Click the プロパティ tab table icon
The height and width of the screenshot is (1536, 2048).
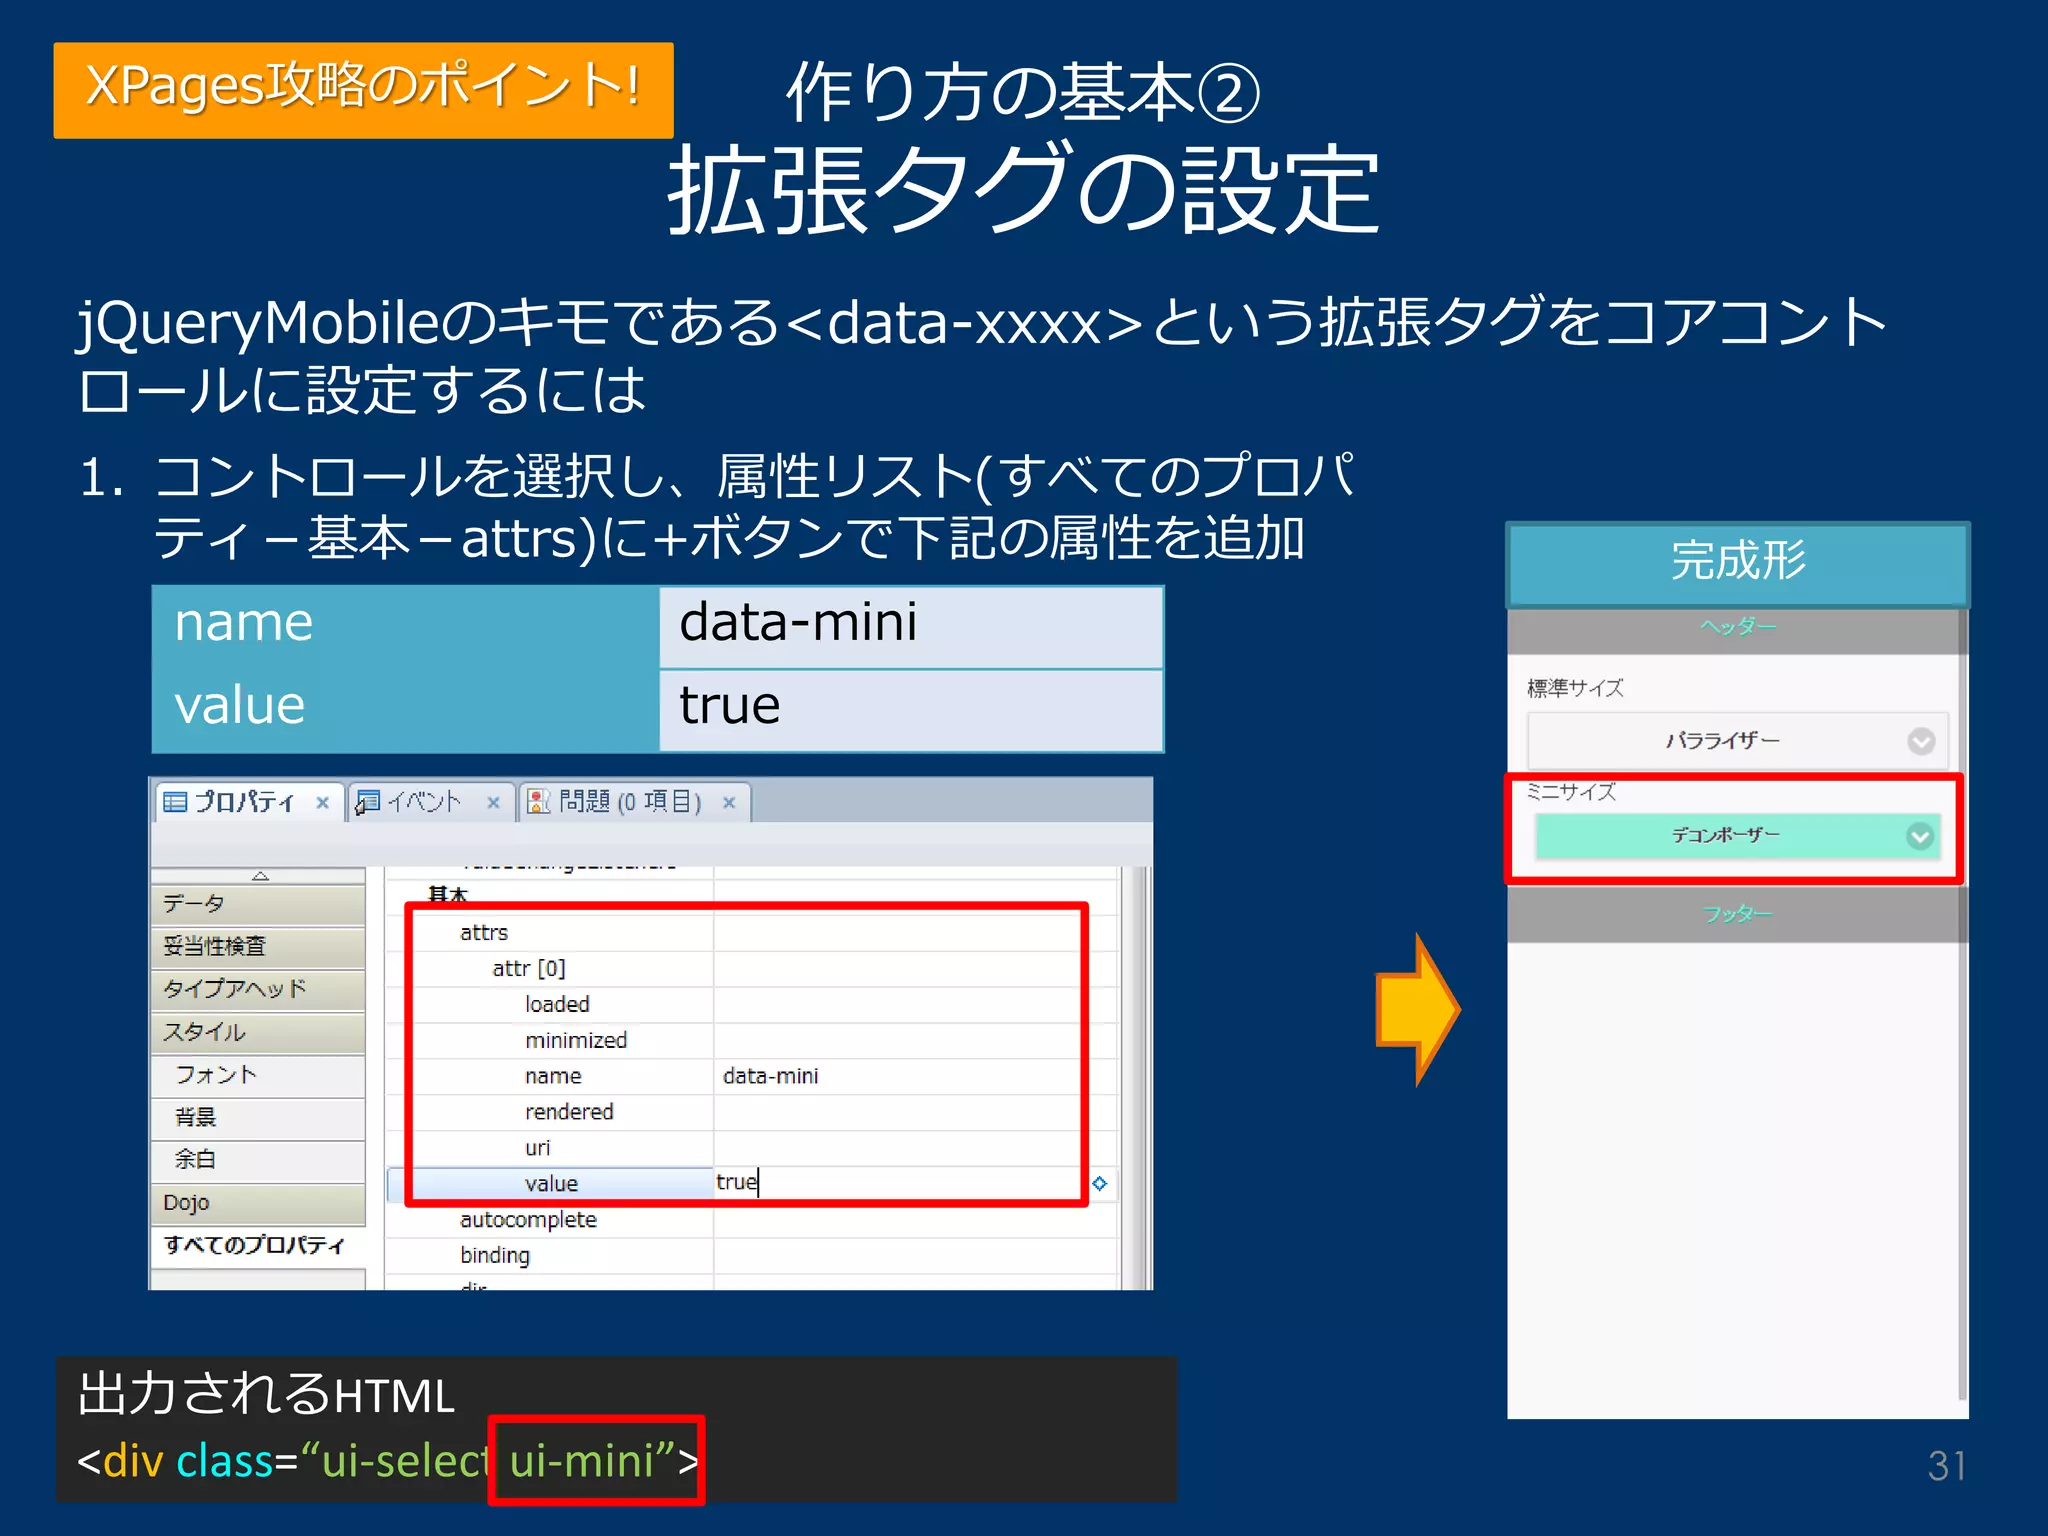pos(175,802)
